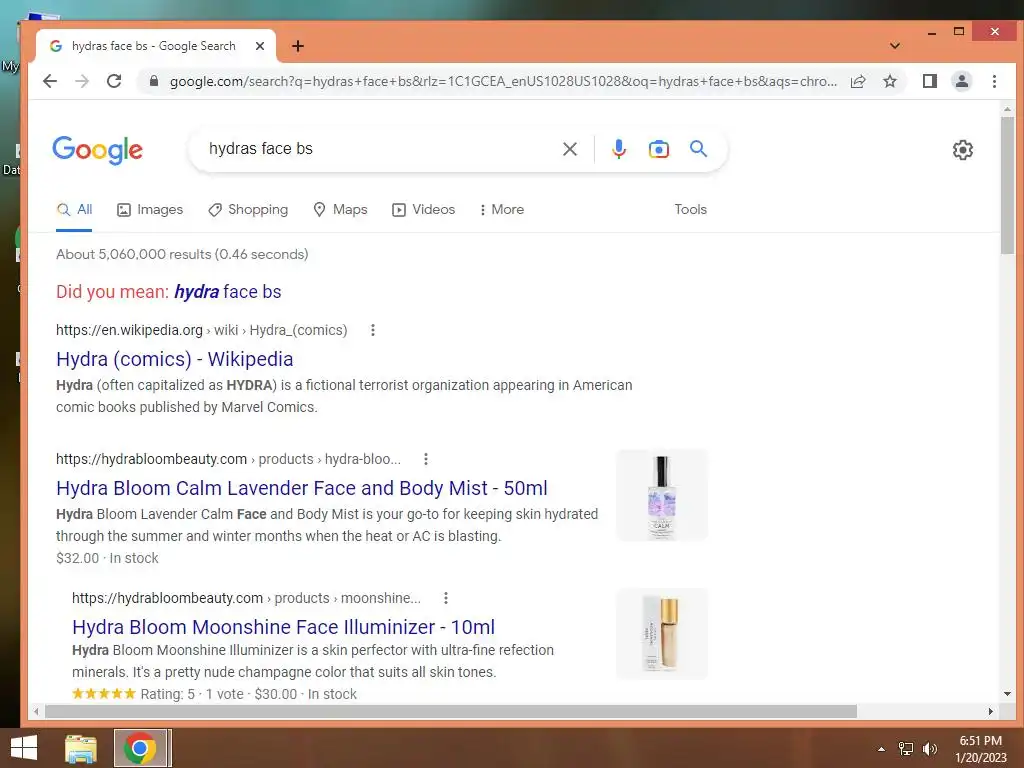Bookmark this tab with star icon
Viewport: 1024px width, 768px height.
click(x=889, y=81)
